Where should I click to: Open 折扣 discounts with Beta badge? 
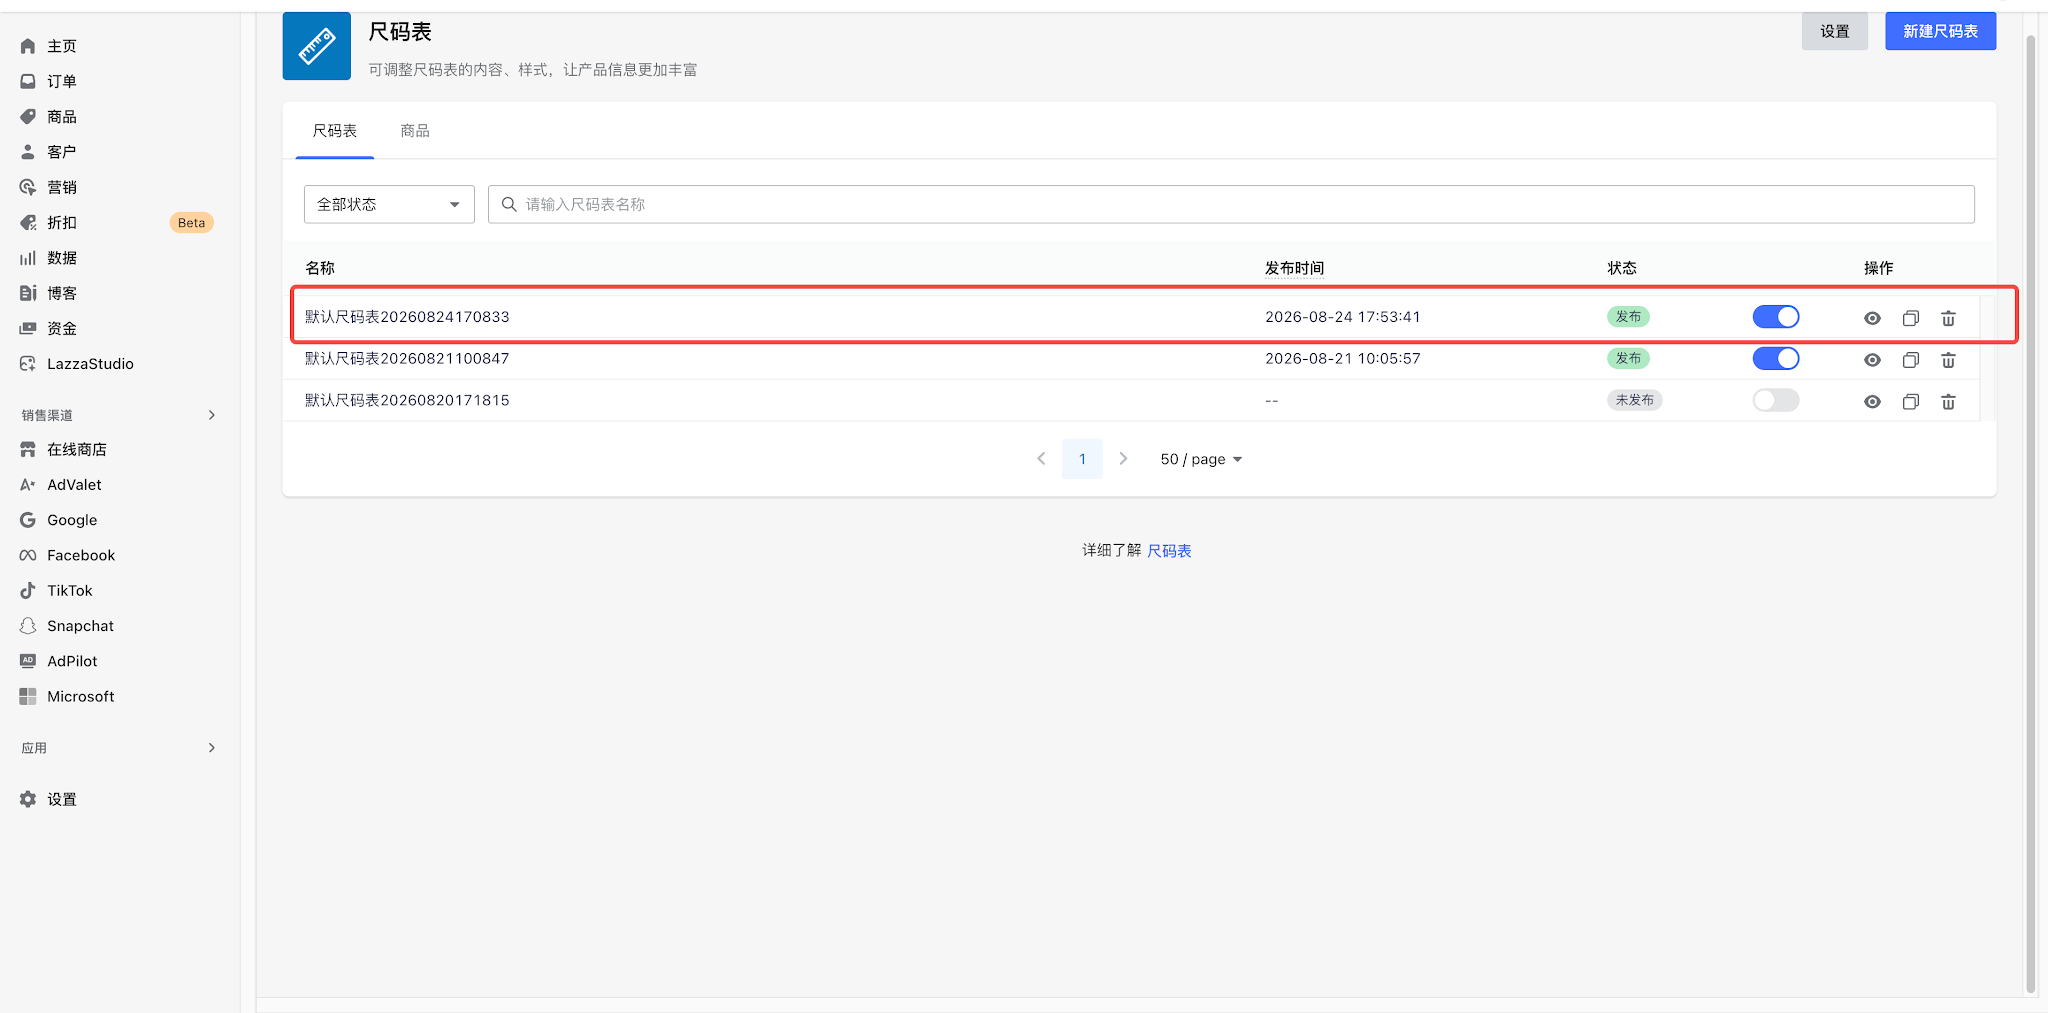coord(61,223)
